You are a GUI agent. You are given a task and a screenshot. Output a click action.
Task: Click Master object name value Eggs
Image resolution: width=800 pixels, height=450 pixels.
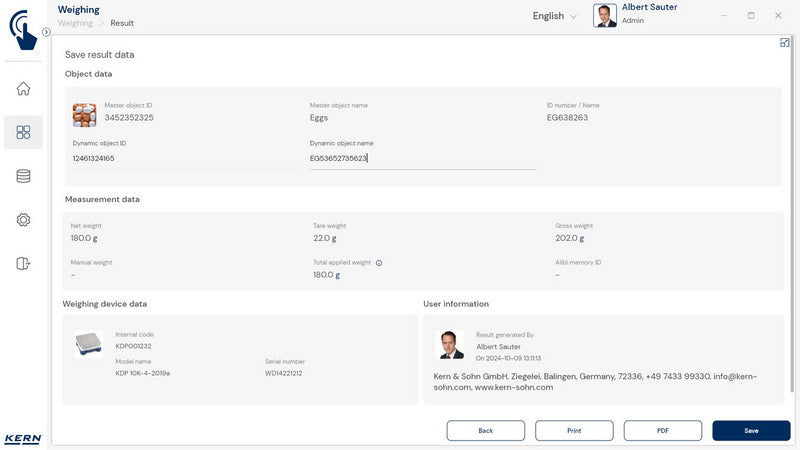click(319, 118)
